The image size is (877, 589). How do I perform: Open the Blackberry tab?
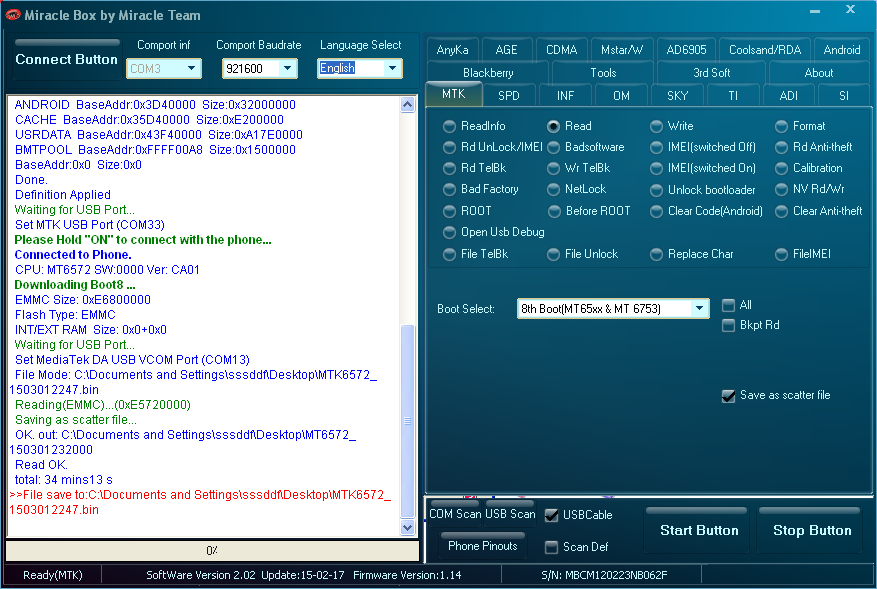coord(488,73)
